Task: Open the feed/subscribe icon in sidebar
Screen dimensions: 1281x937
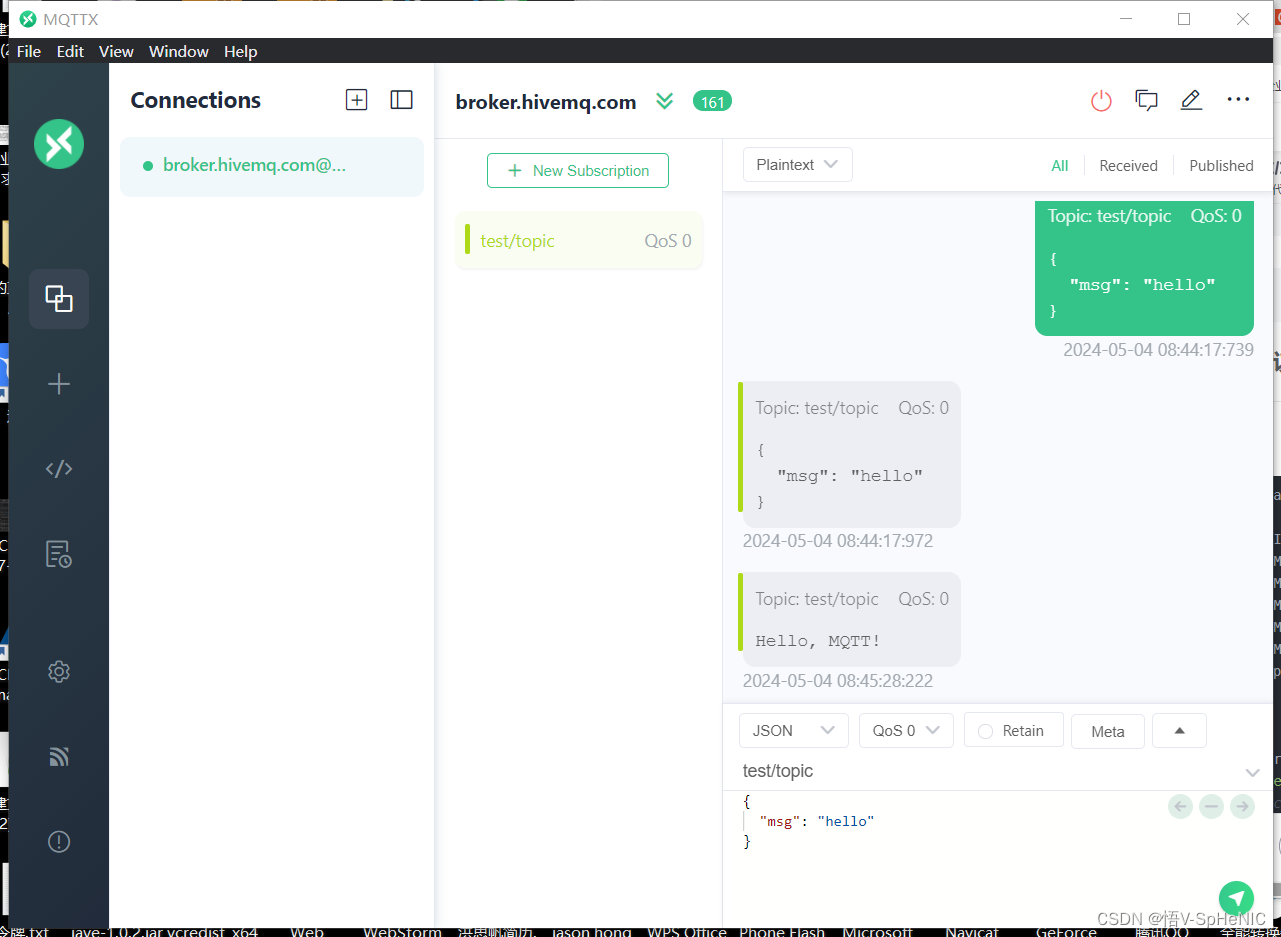Action: coord(59,757)
